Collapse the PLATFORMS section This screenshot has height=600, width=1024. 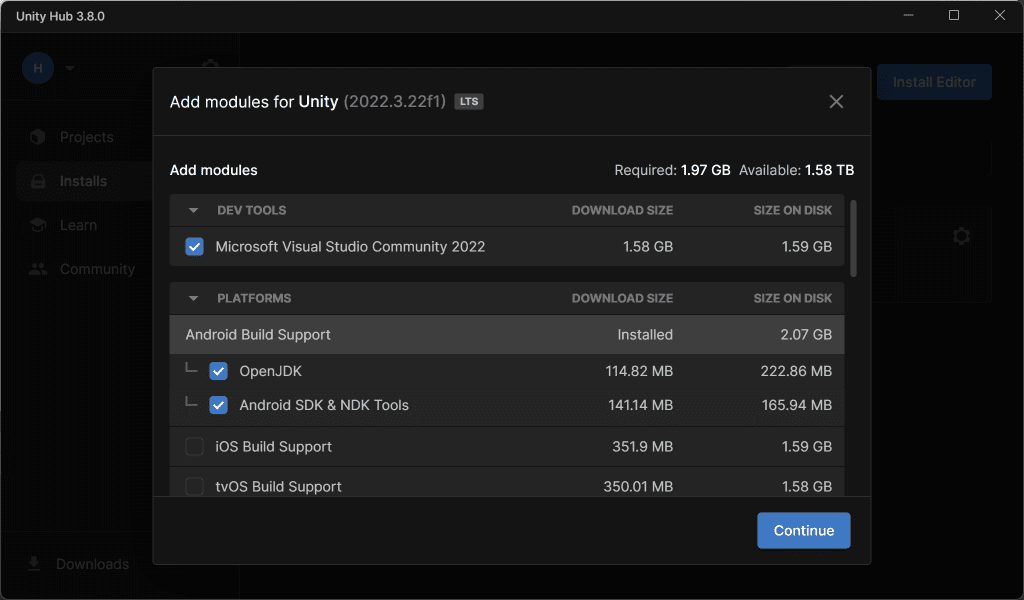click(193, 299)
